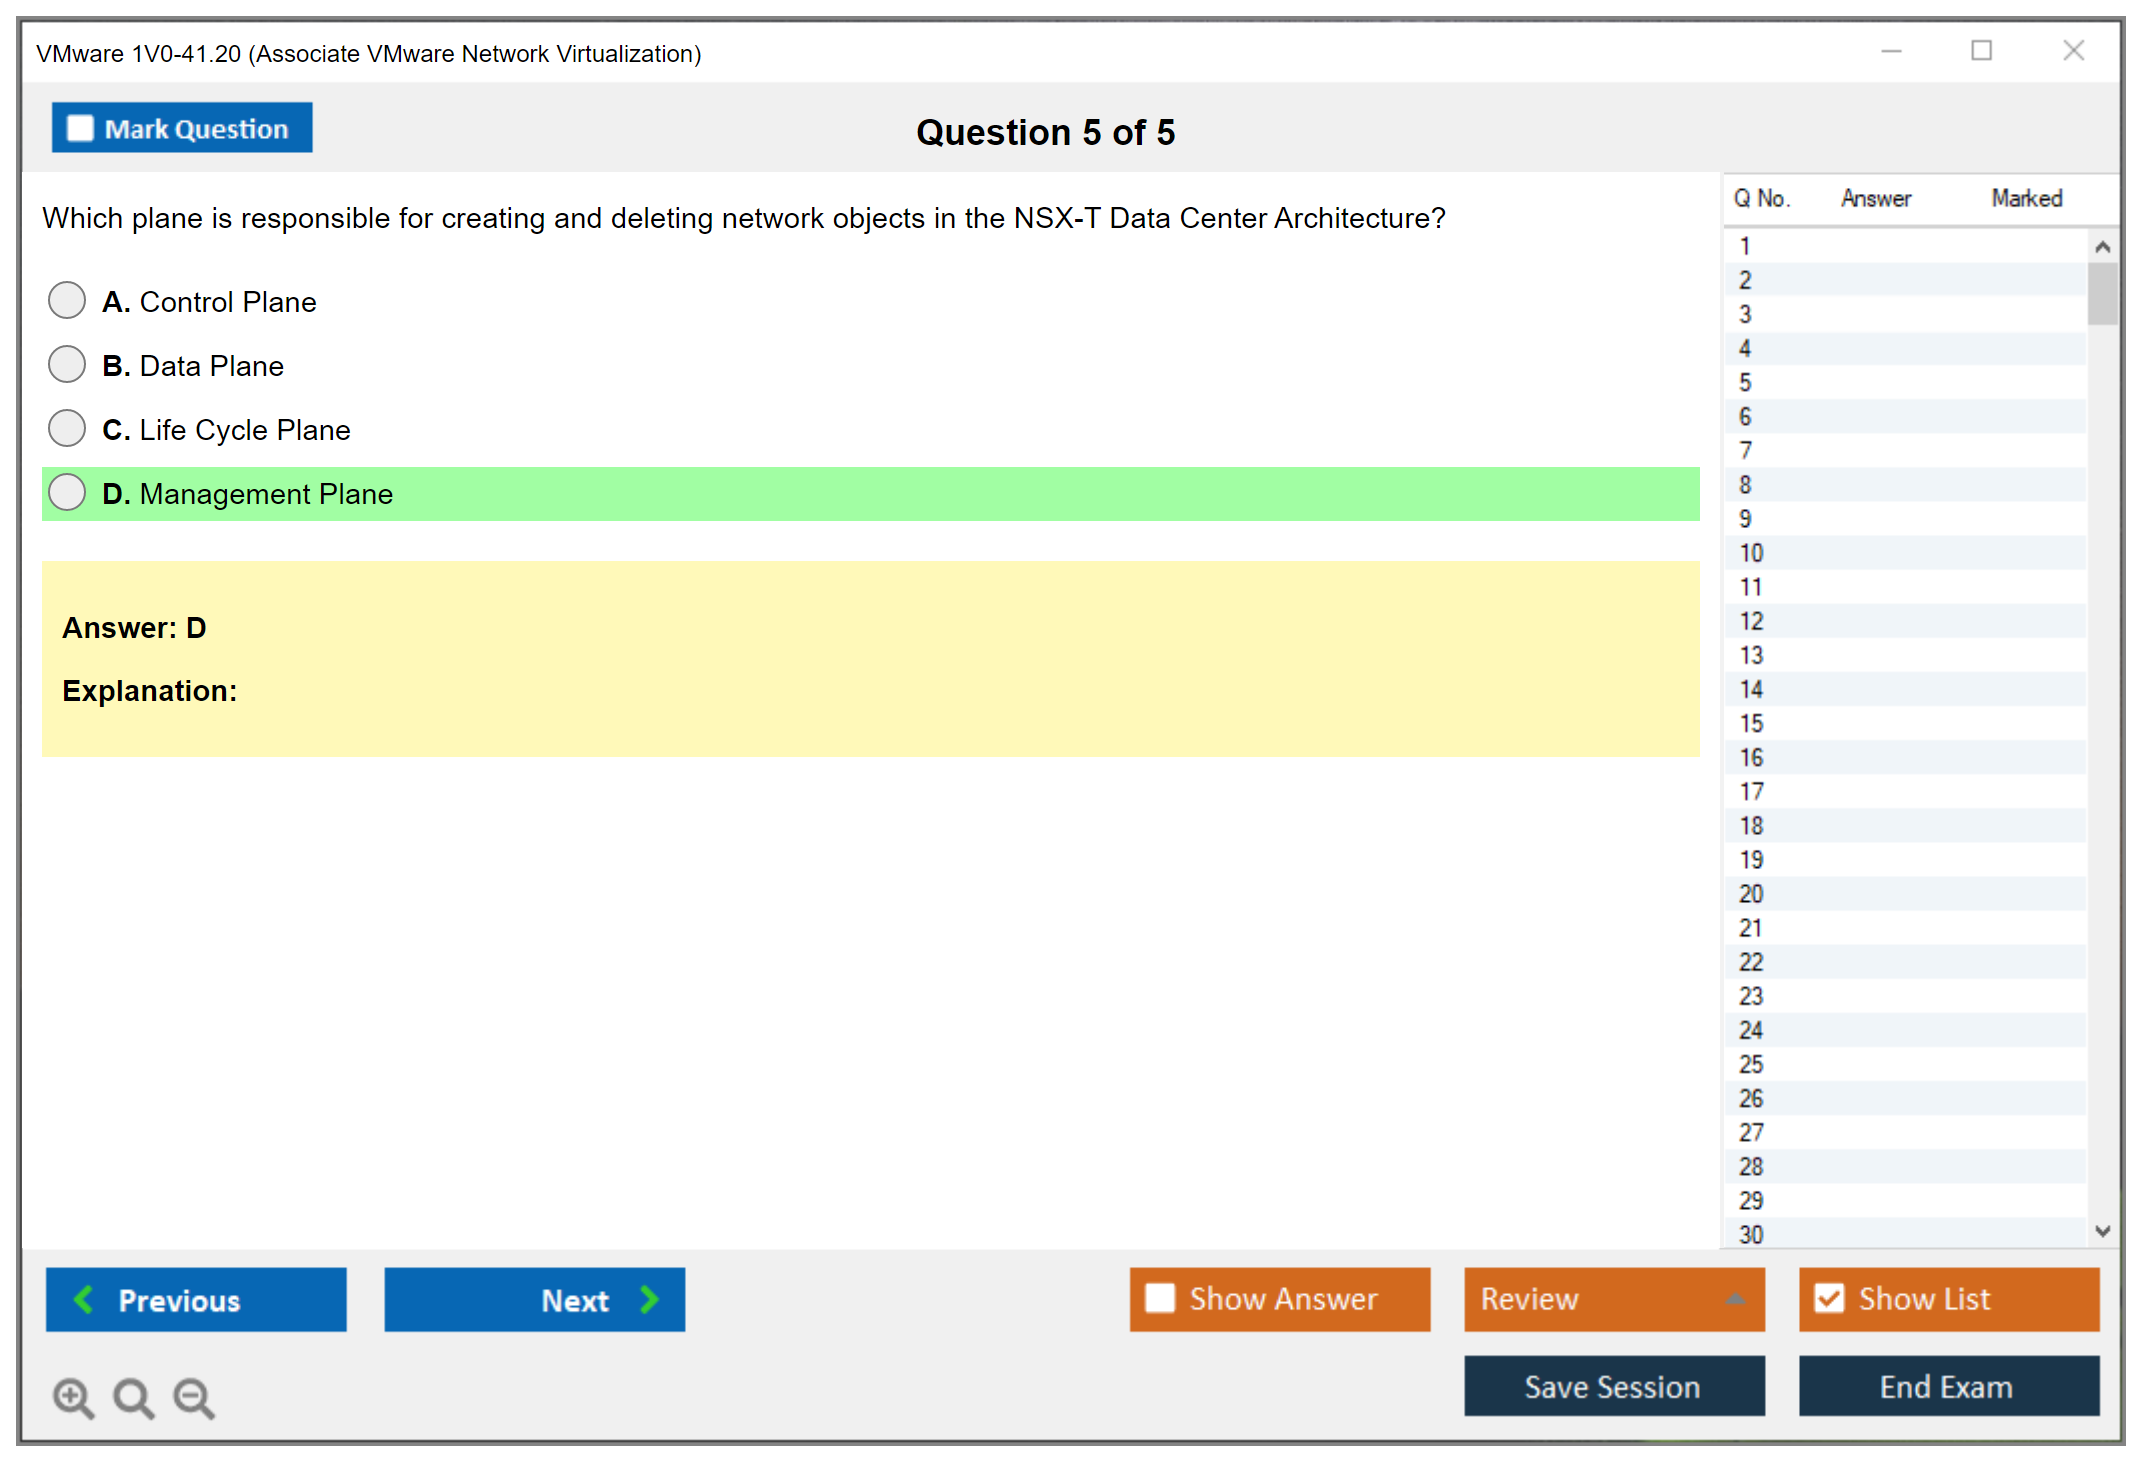Image resolution: width=2150 pixels, height=1470 pixels.
Task: Click the green right arrow on Next
Action: [x=649, y=1299]
